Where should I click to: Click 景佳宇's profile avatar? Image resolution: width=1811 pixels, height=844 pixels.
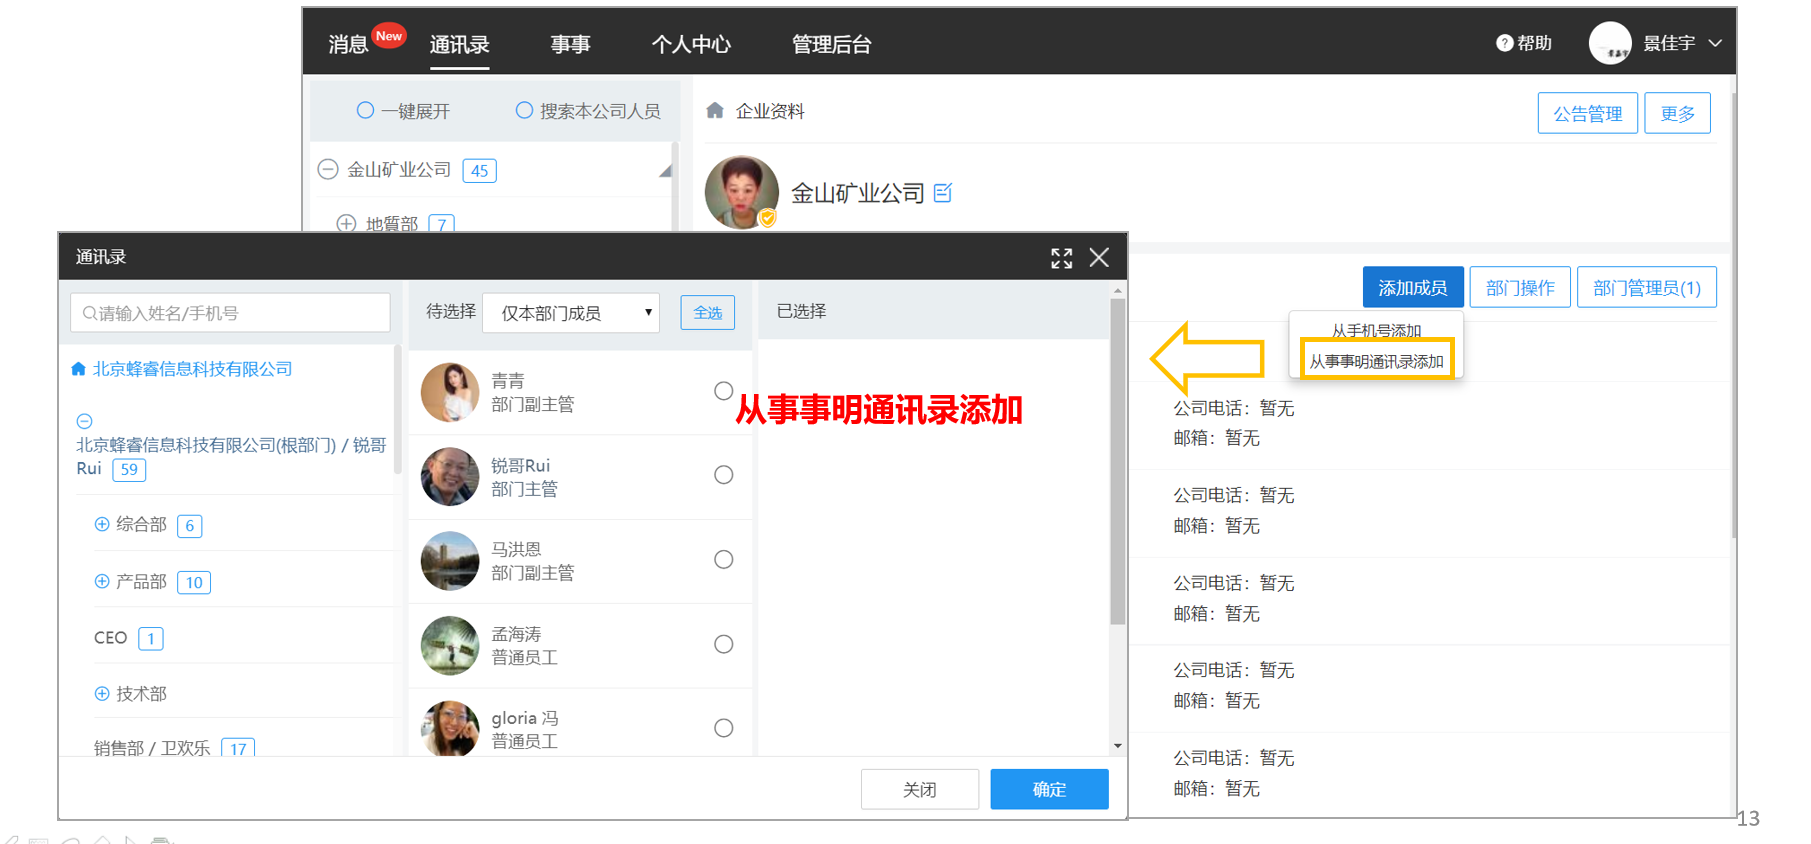pyautogui.click(x=1610, y=43)
